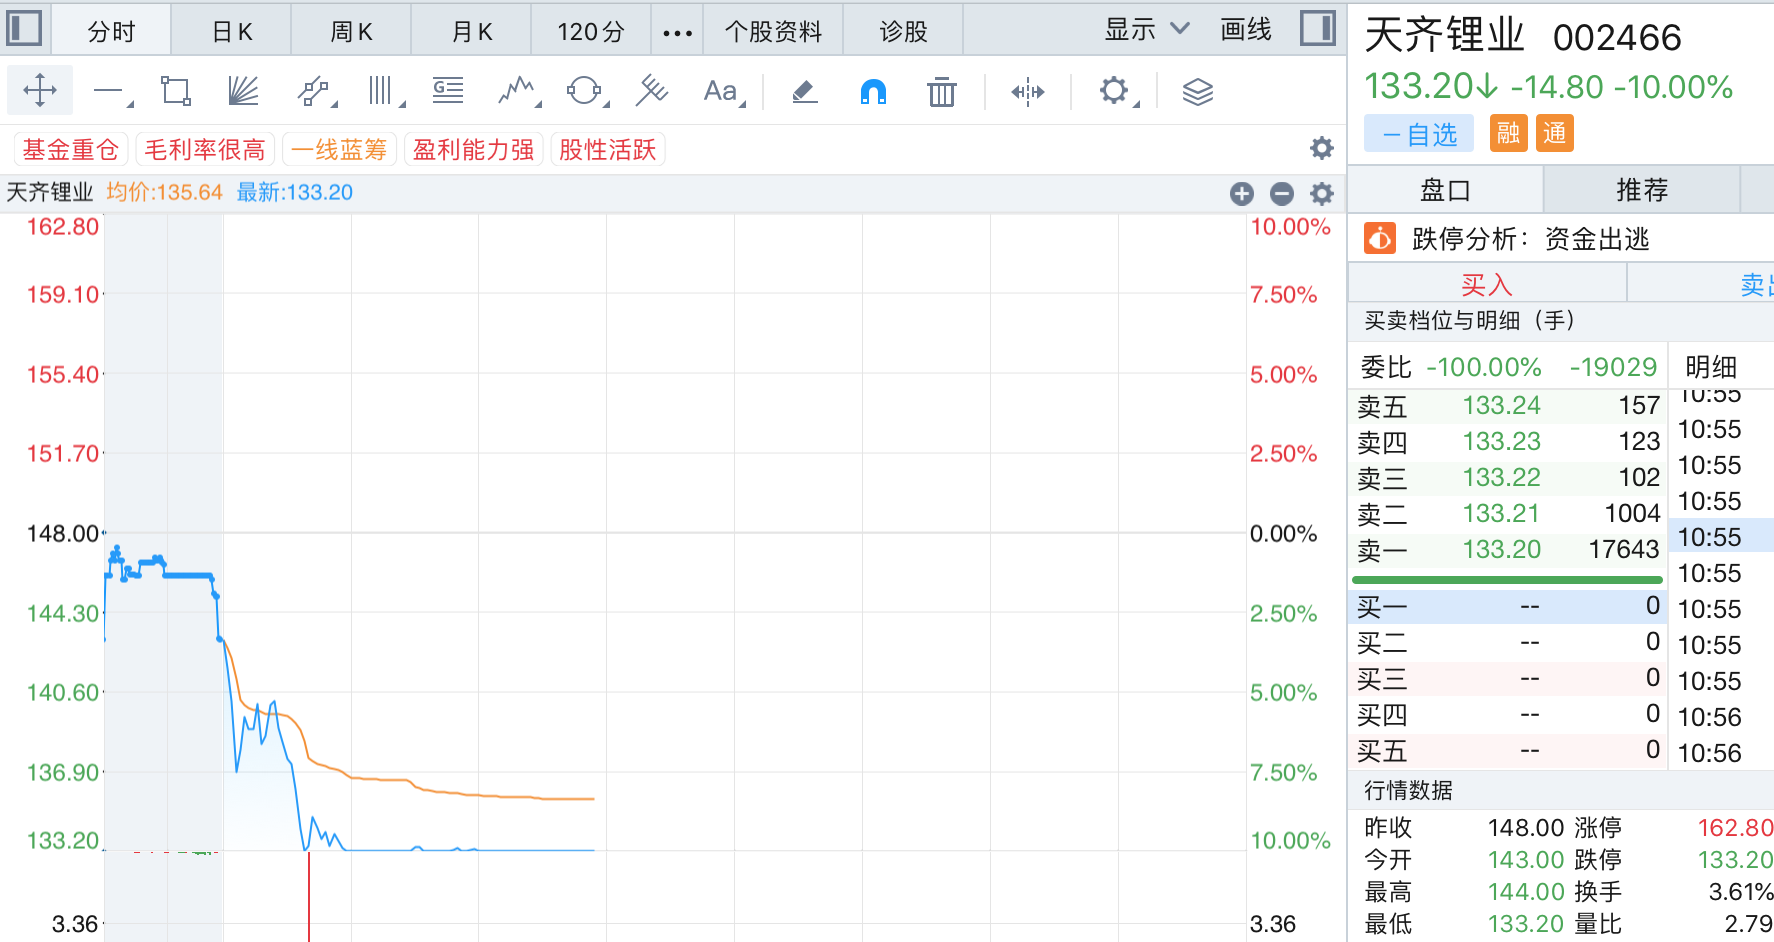Click the layers stack icon
Screen dimensions: 1774x942
point(1197,92)
